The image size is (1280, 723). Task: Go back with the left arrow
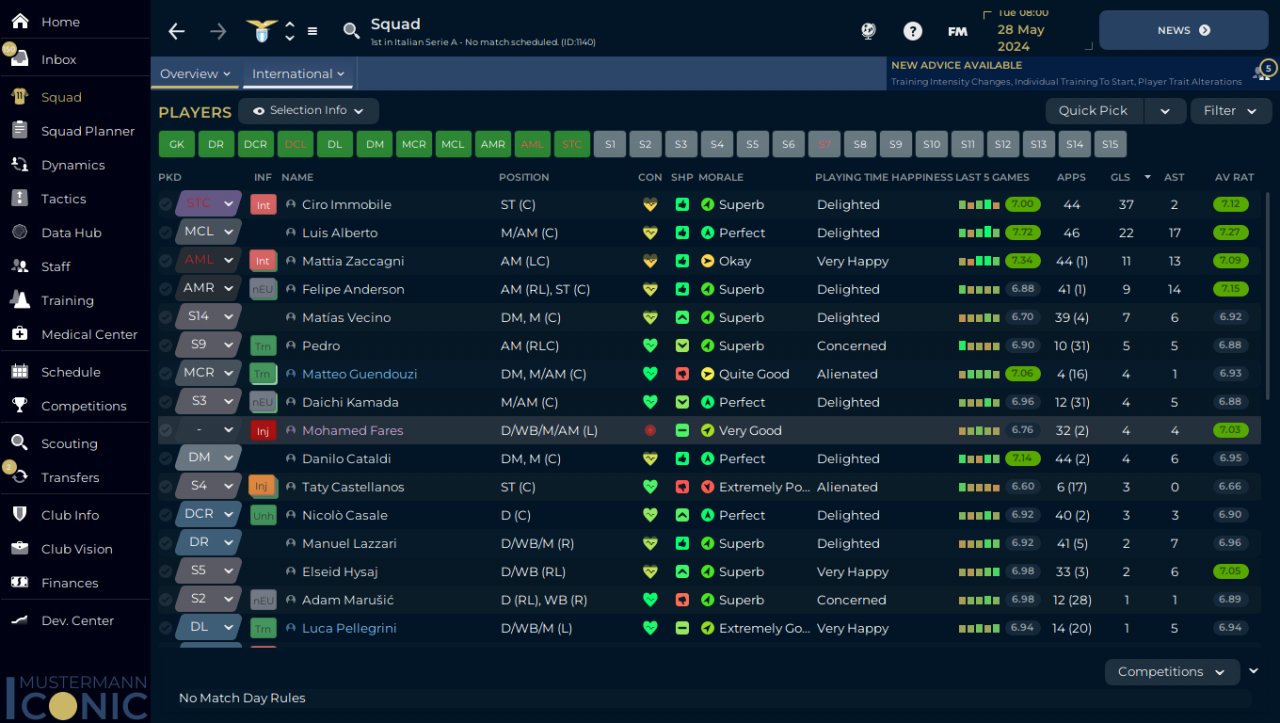tap(177, 31)
